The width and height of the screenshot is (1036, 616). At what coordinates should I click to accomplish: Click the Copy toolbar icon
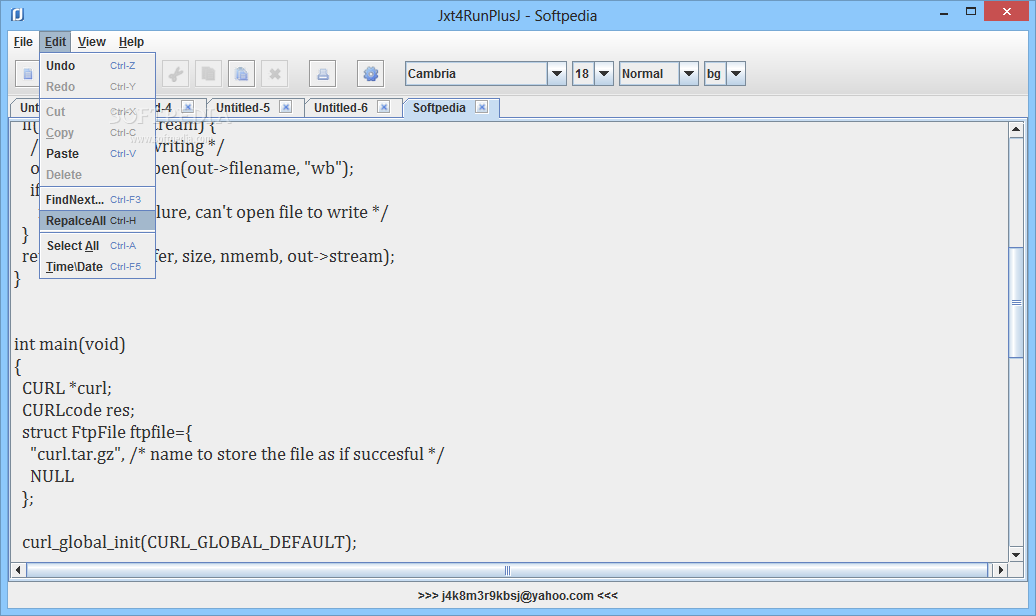tap(208, 73)
